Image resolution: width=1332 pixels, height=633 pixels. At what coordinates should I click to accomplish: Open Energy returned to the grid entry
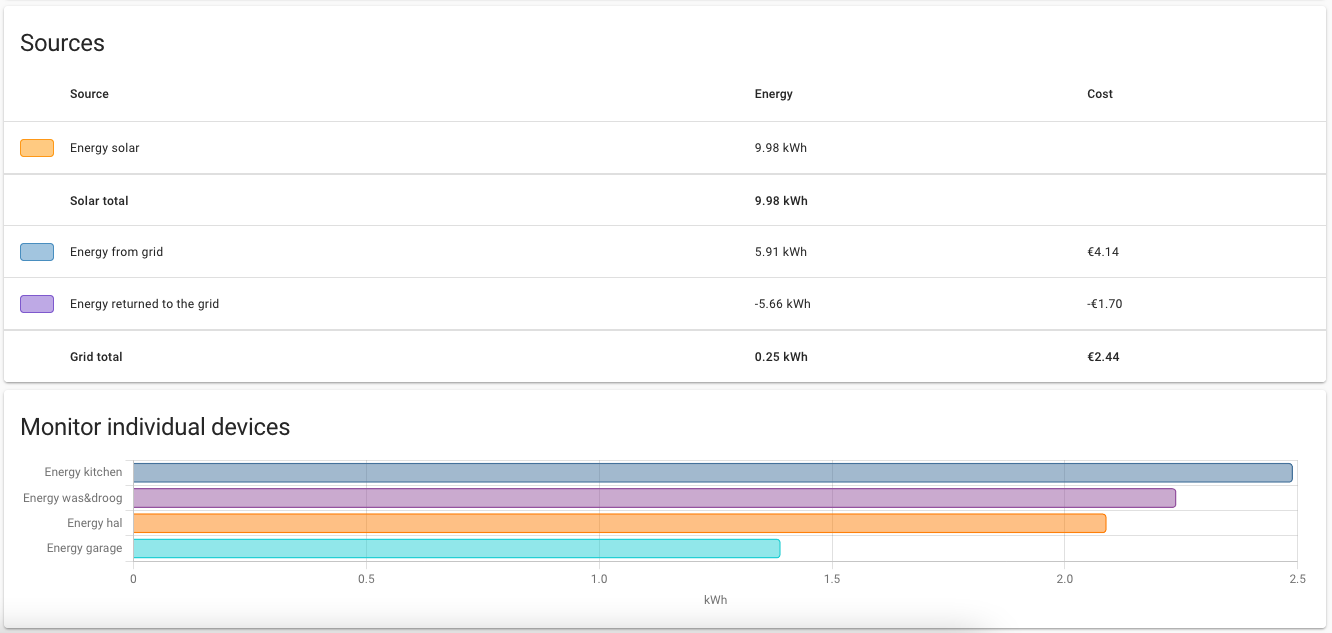[x=144, y=304]
